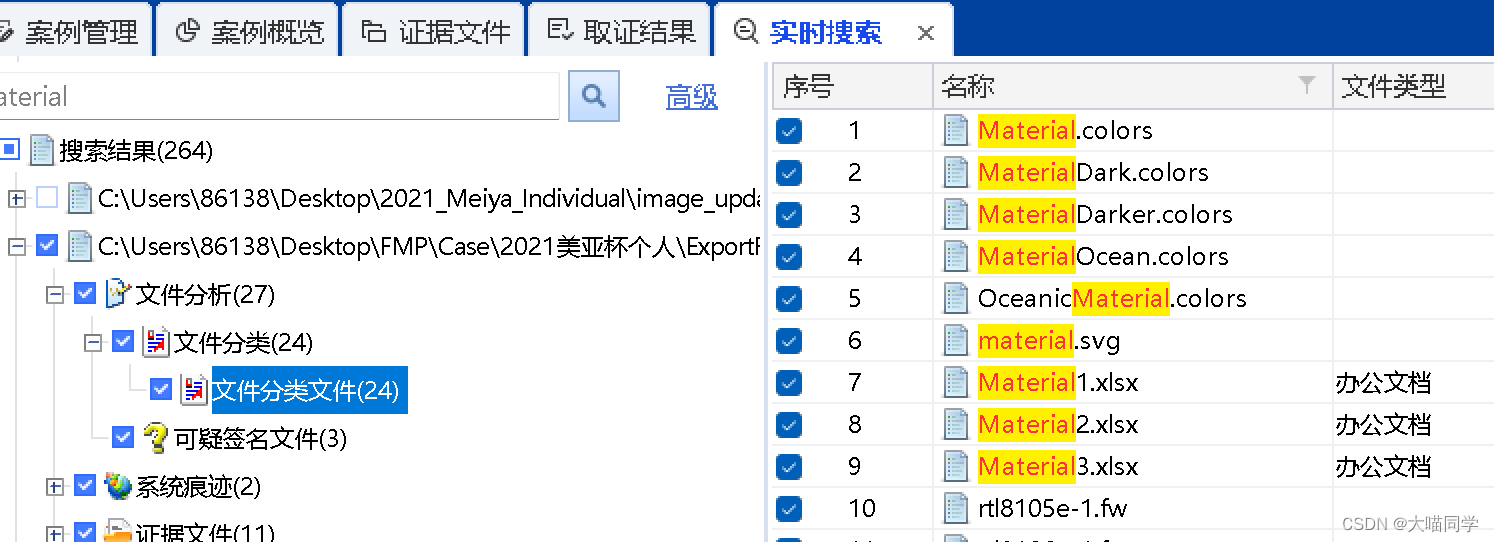Click the material.svg file icon

tap(957, 340)
